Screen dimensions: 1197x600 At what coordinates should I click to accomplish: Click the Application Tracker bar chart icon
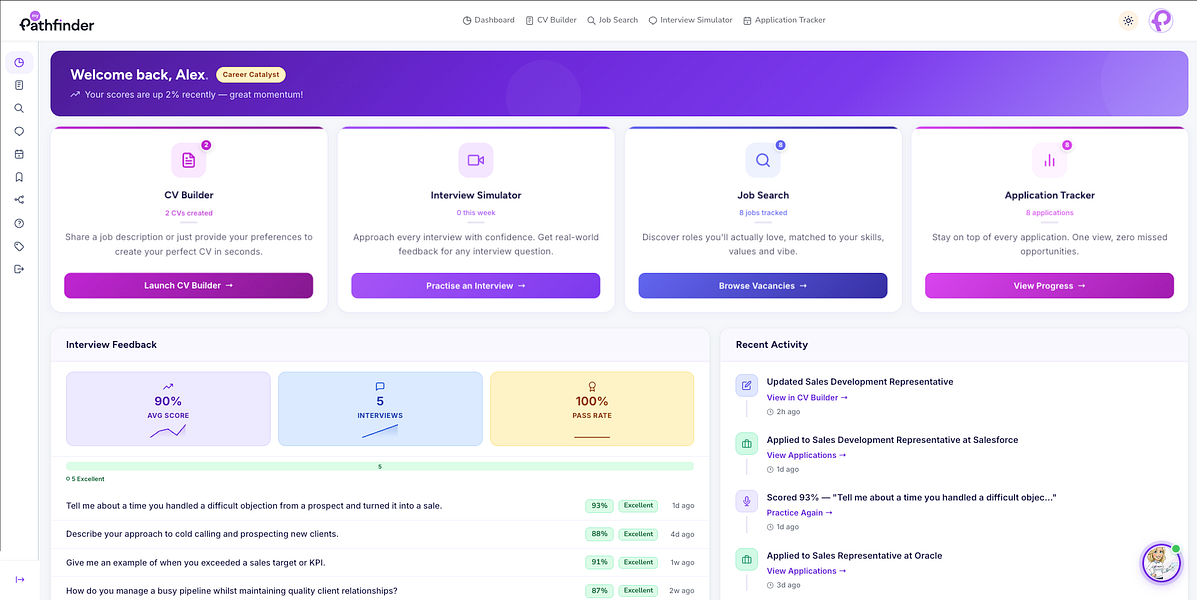tap(1050, 160)
